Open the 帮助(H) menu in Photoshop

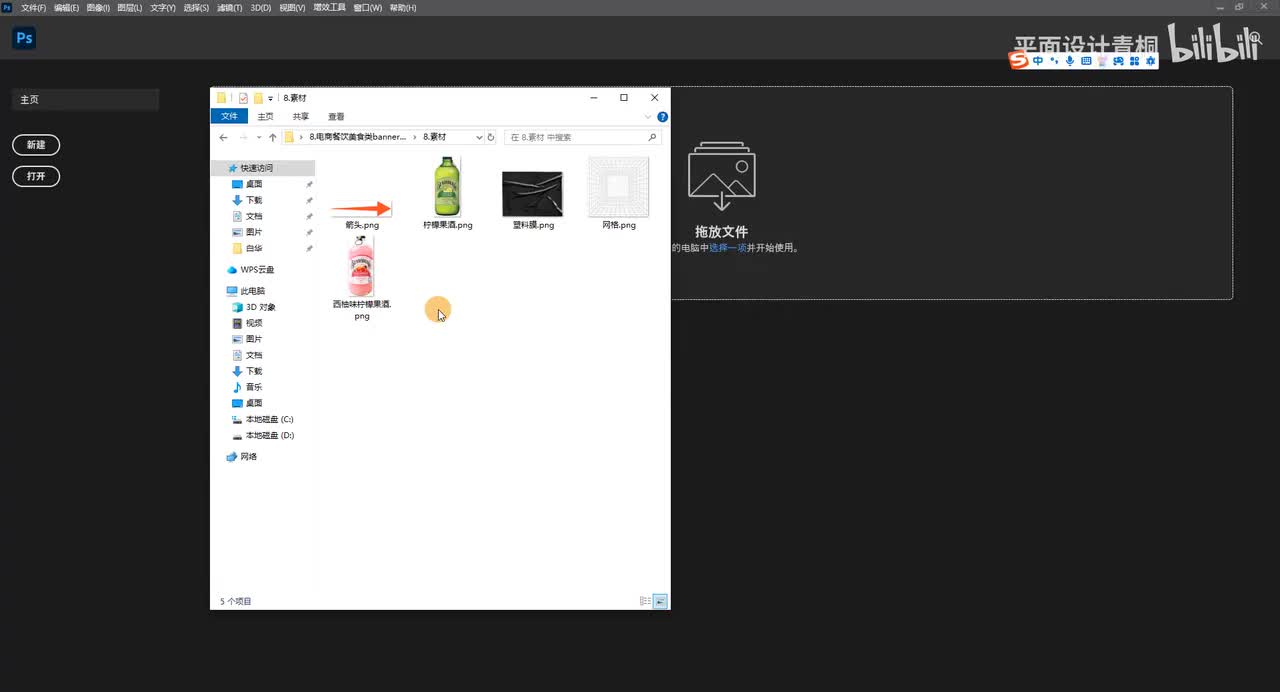point(403,7)
